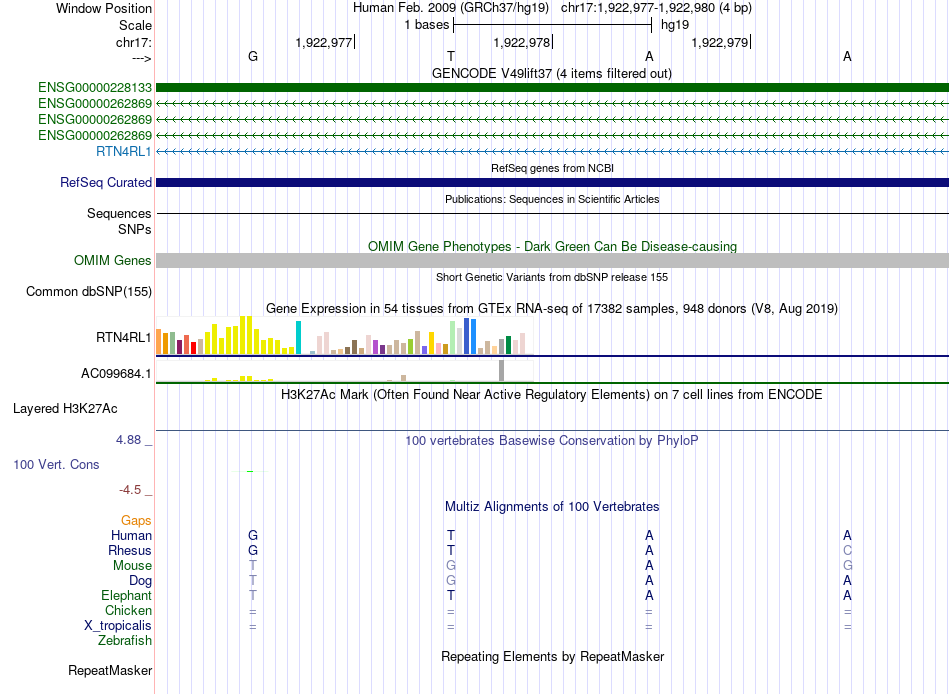Click the Mouse alignment row label

click(132, 566)
